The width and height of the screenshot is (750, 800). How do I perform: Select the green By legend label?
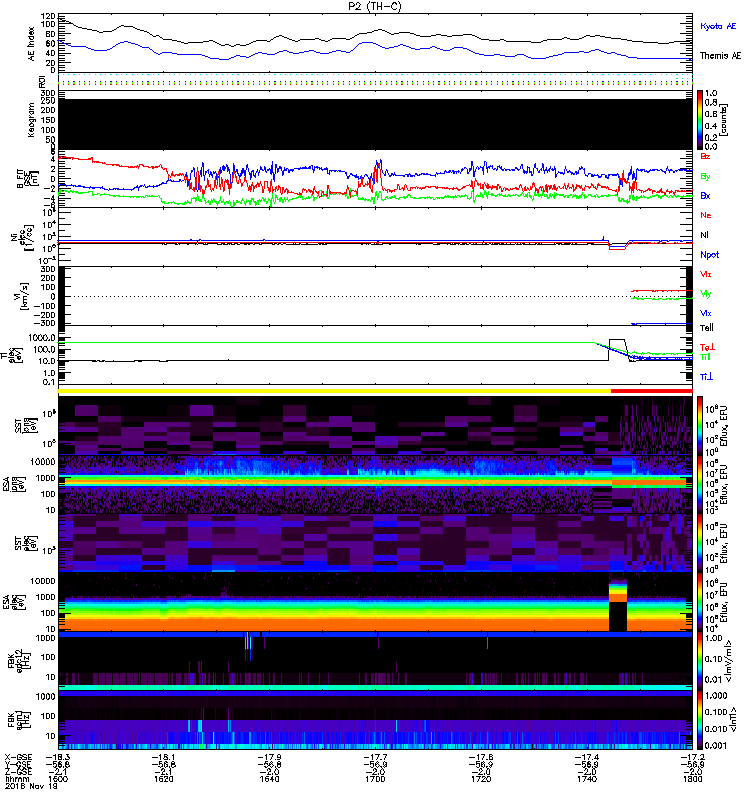click(x=705, y=176)
